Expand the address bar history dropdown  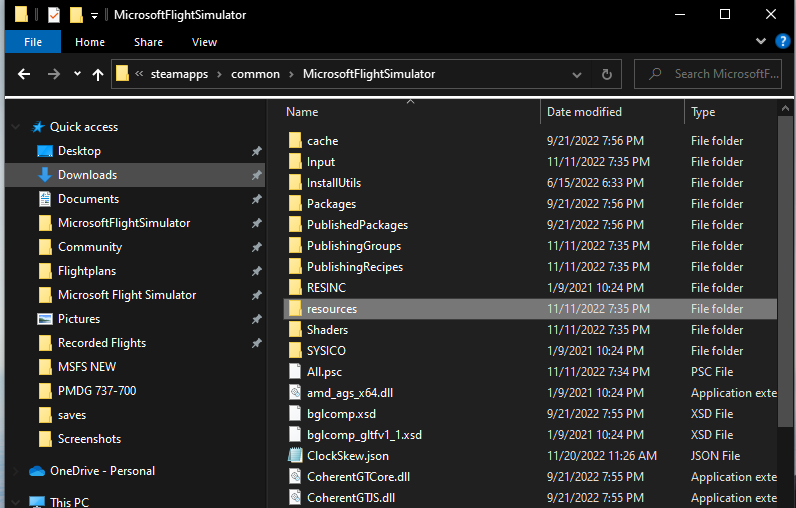577,74
